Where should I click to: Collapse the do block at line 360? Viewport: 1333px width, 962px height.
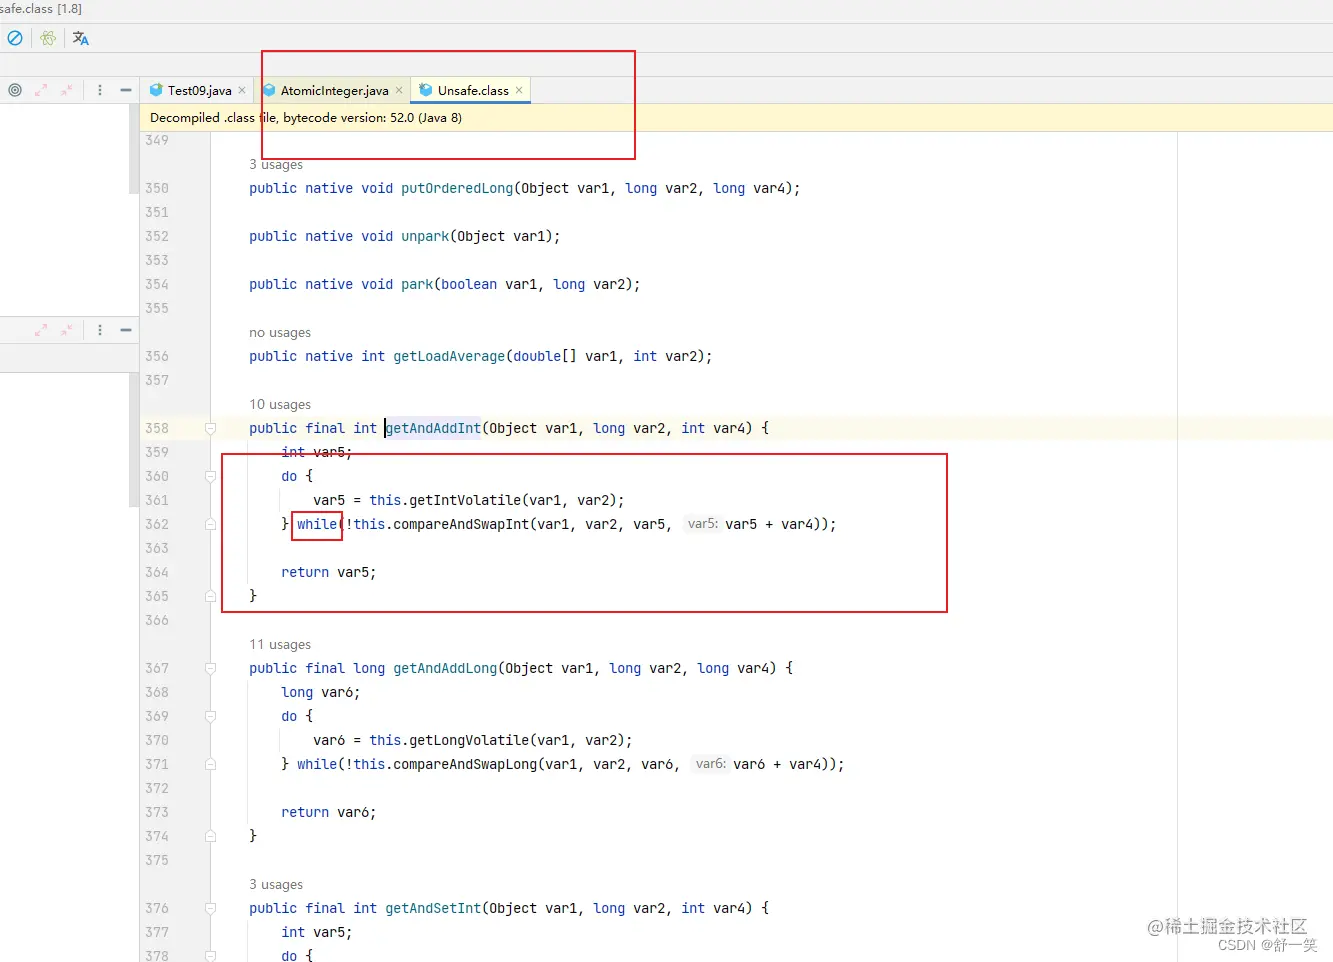(210, 476)
